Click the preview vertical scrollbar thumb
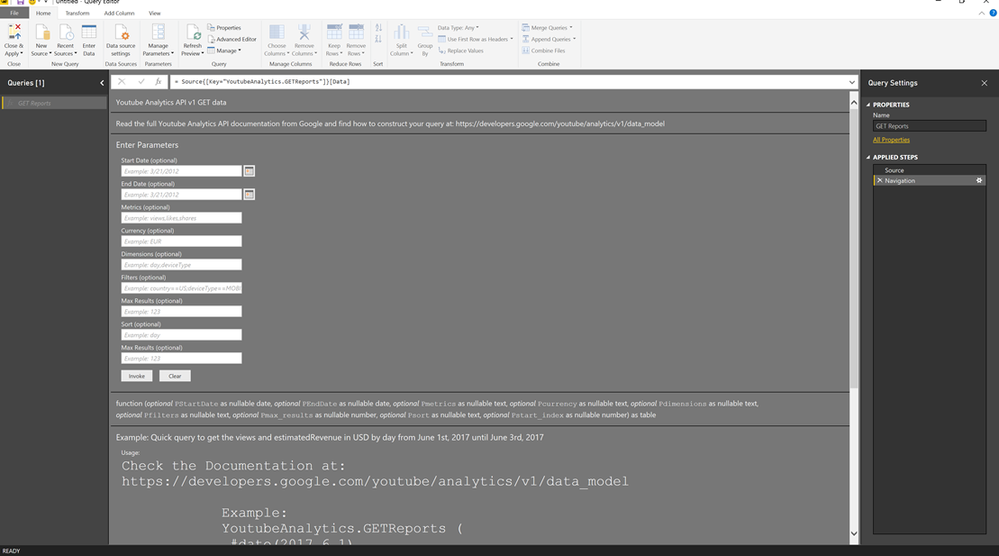The height and width of the screenshot is (556, 999). coord(854,247)
